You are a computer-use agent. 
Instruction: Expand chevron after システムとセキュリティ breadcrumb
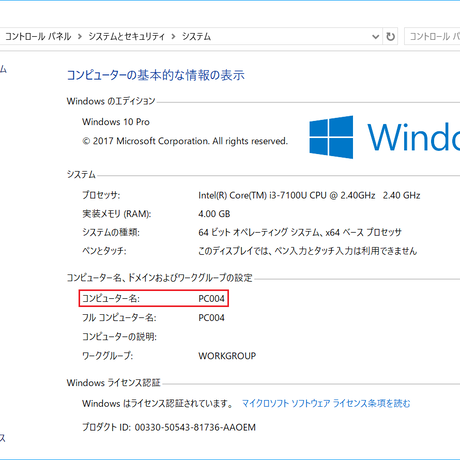pyautogui.click(x=173, y=37)
